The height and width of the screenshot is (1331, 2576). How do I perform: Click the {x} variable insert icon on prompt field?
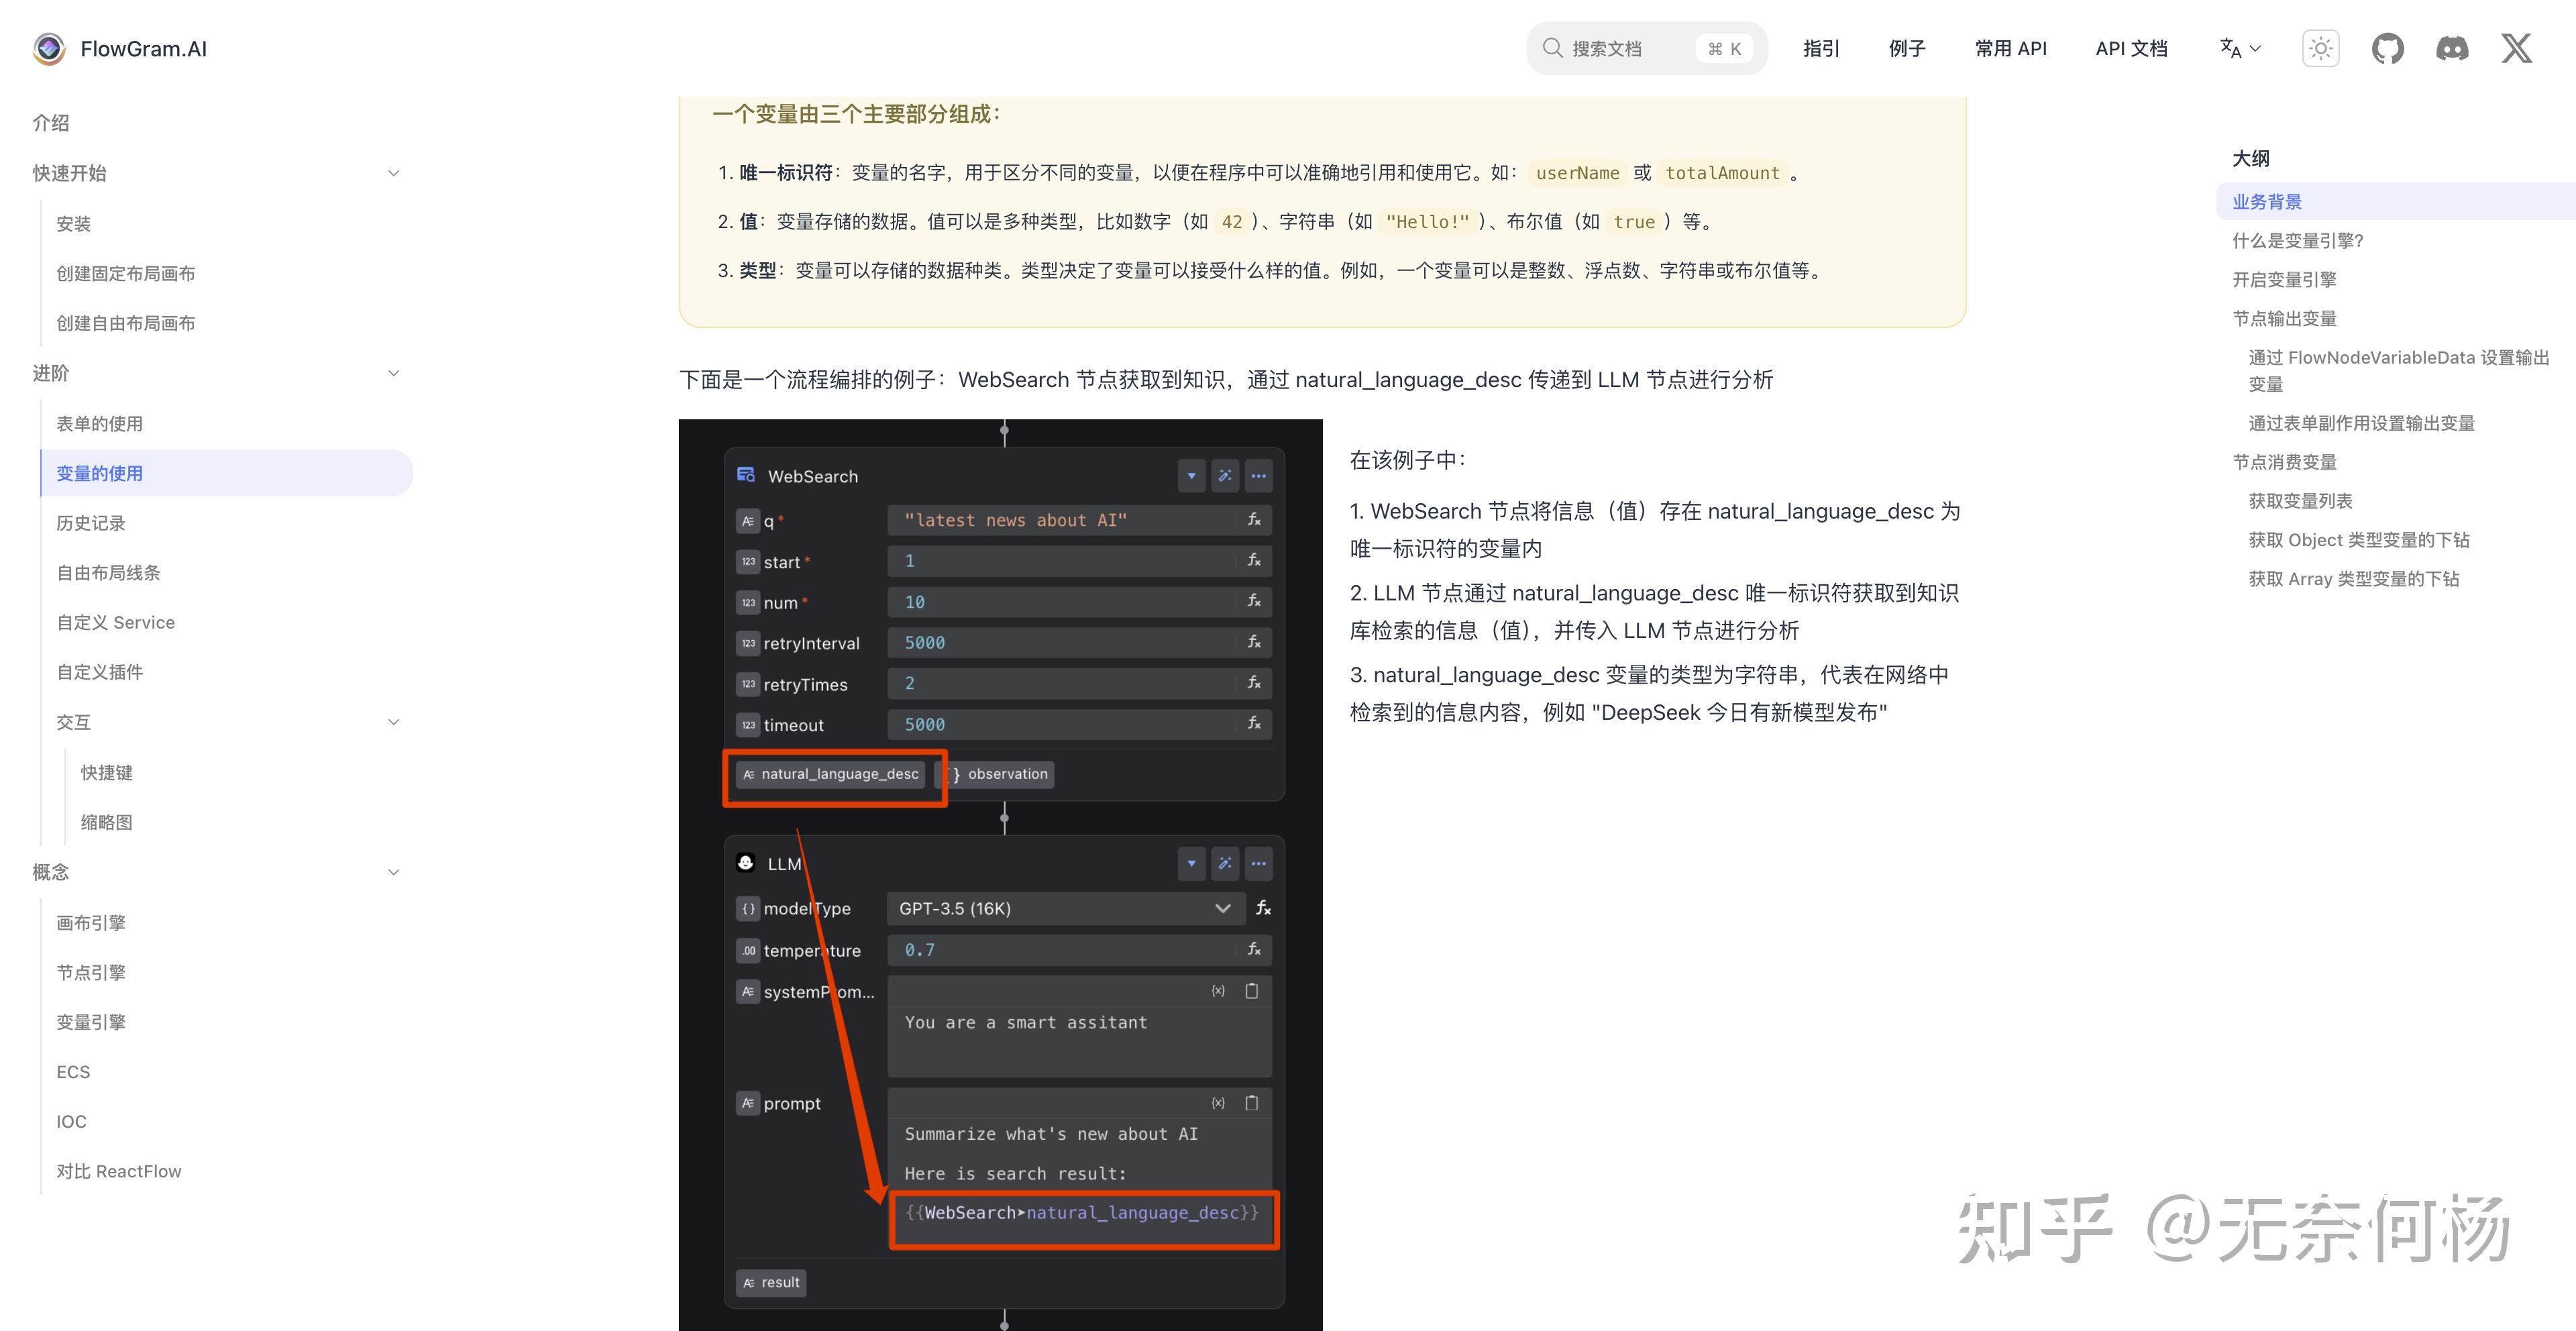[x=1217, y=1102]
